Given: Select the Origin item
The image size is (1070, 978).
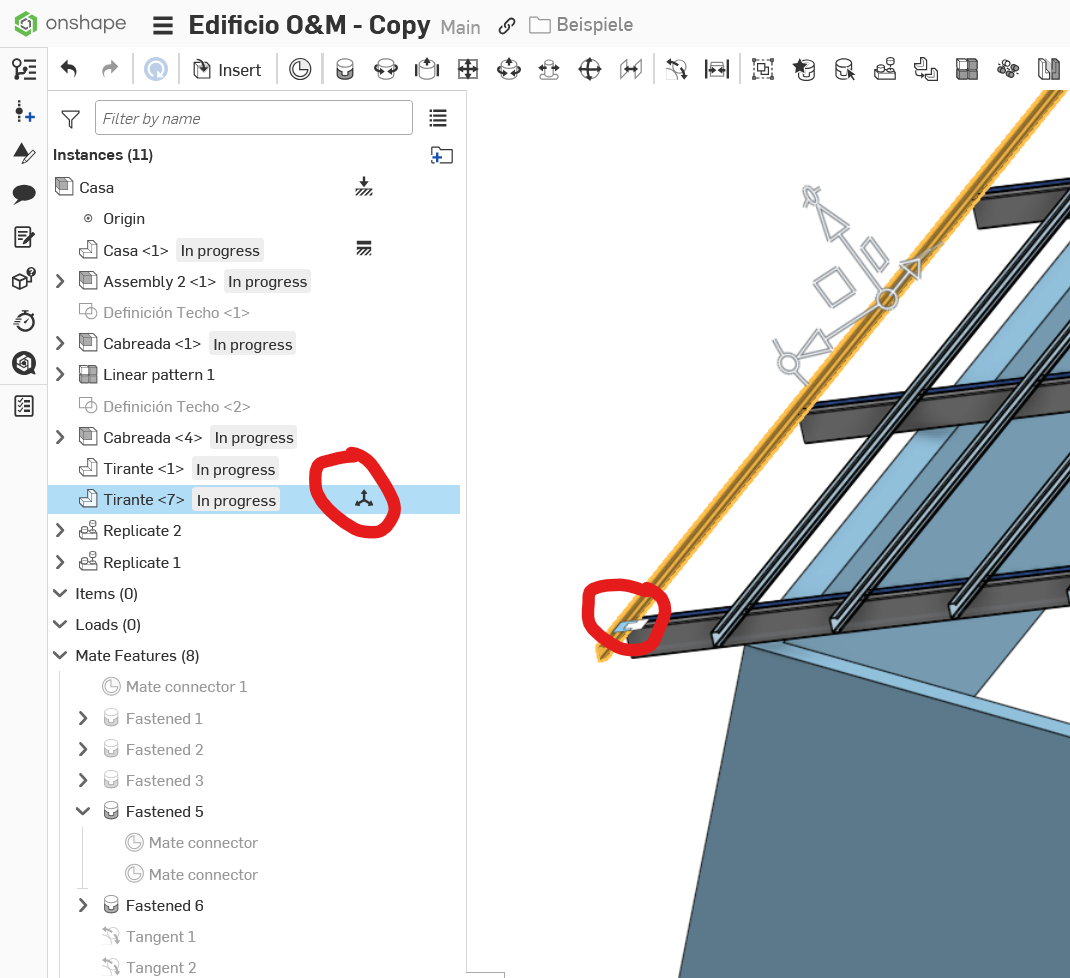Looking at the screenshot, I should click(x=124, y=218).
